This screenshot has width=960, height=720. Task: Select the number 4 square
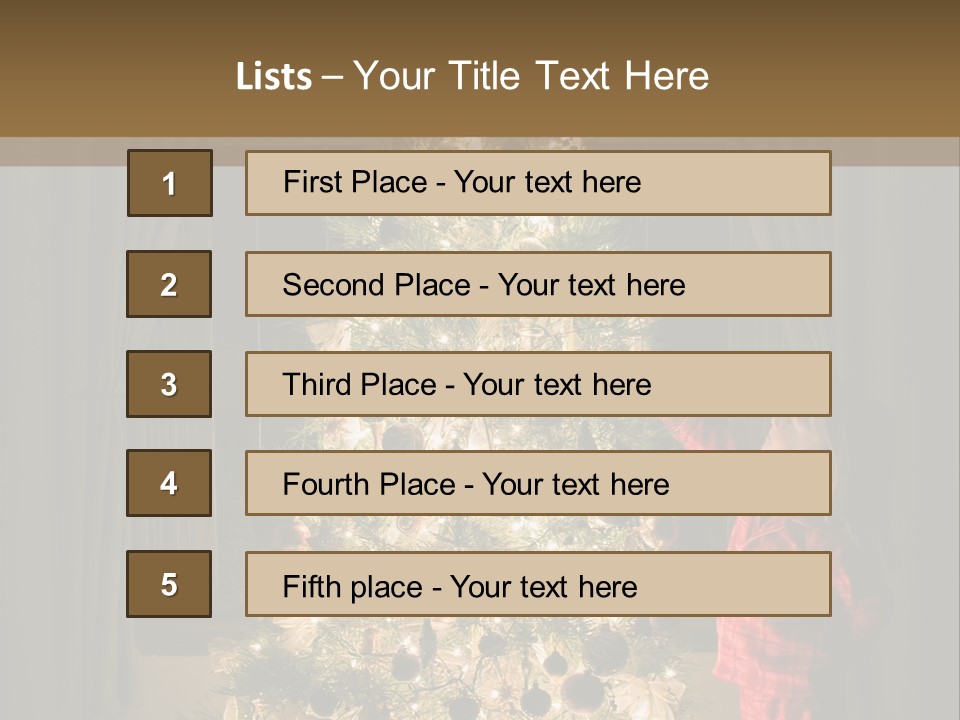click(169, 483)
